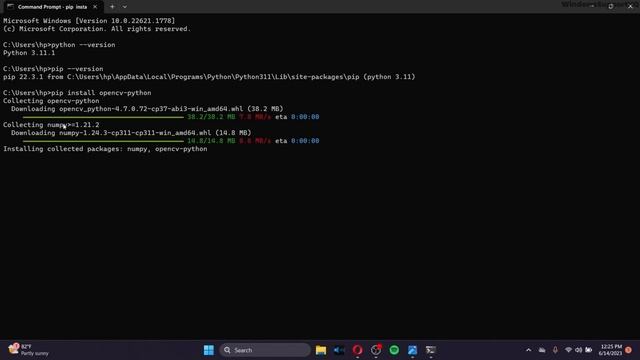Open the weather widget showing Partly sunny
Screen dimensions: 640x360
(x=28, y=350)
